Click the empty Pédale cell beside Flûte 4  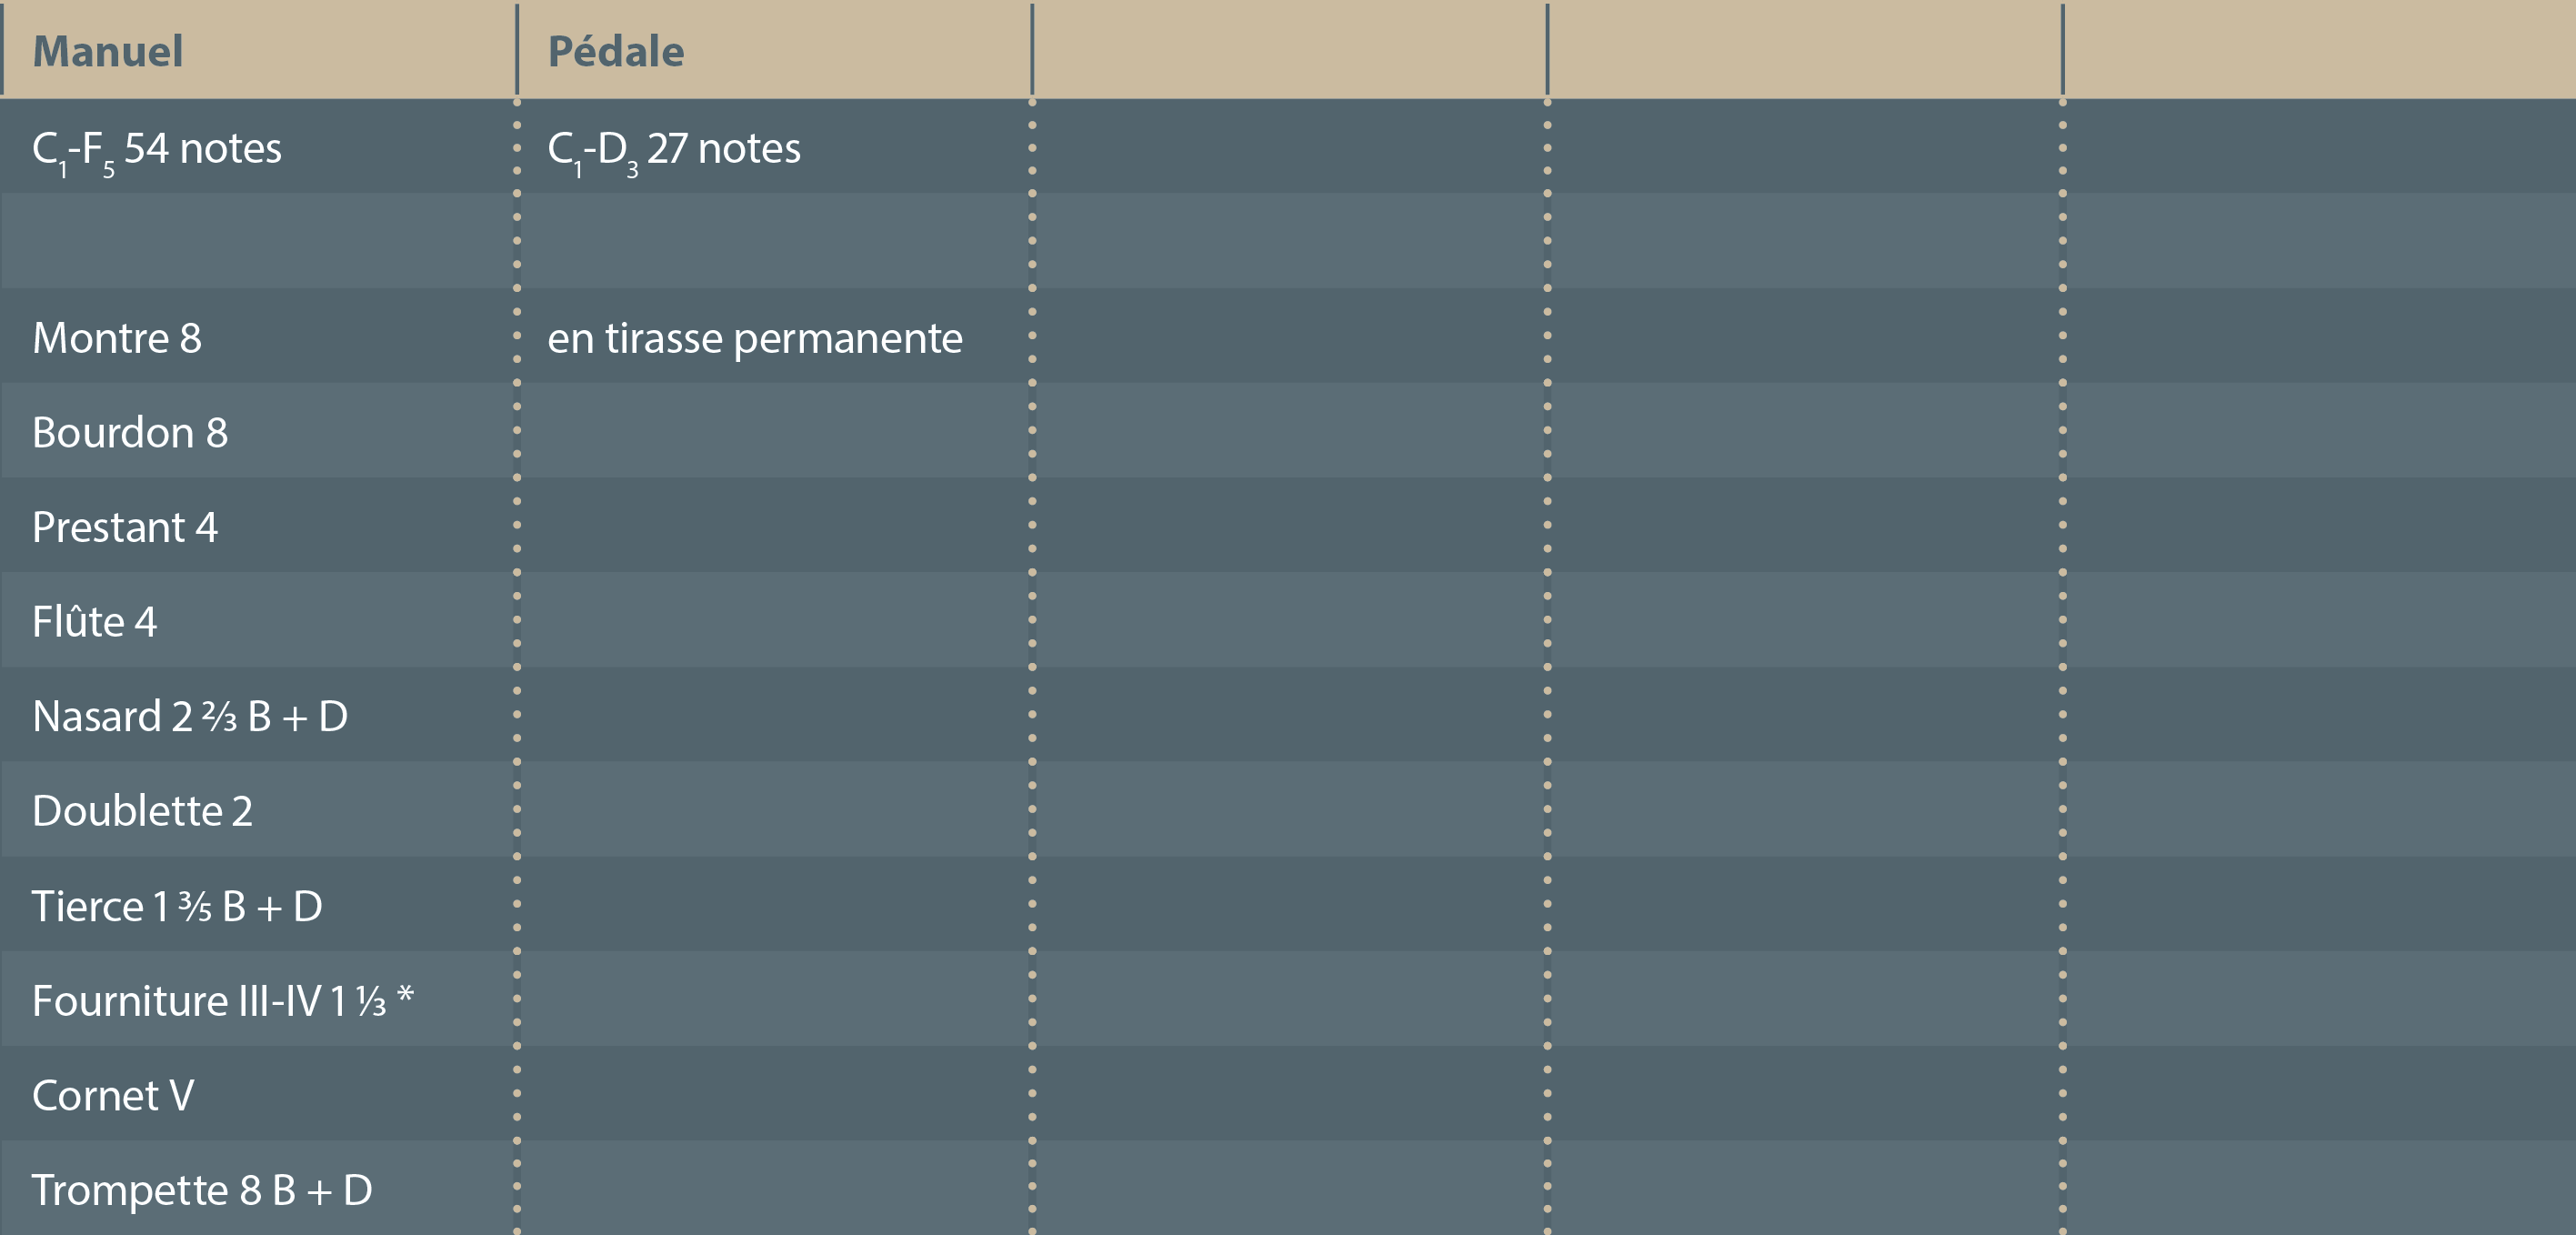774,622
